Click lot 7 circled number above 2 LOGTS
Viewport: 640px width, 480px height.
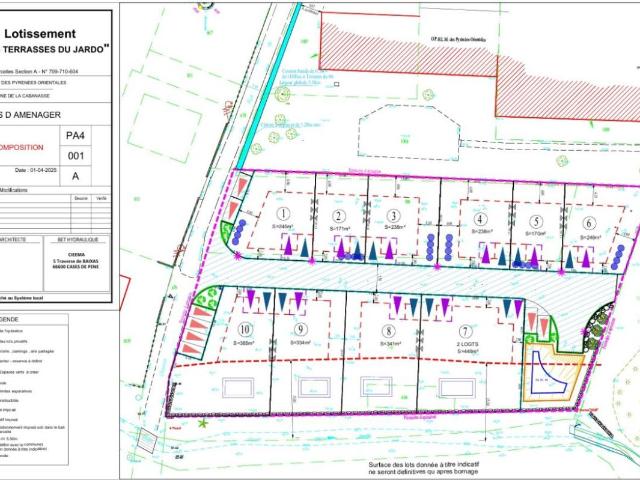(465, 331)
